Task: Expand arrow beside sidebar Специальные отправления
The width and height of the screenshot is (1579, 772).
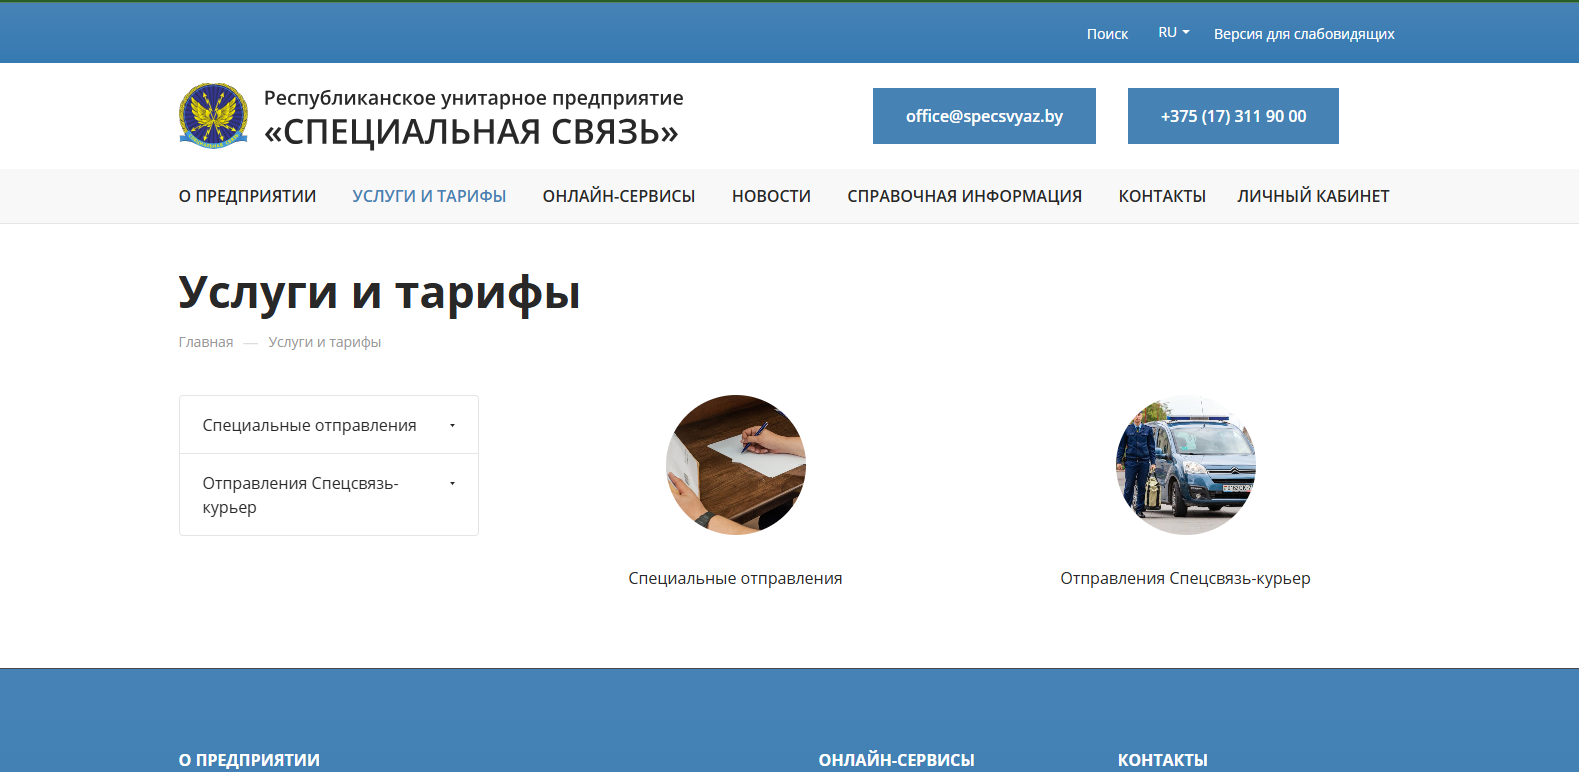Action: [452, 425]
